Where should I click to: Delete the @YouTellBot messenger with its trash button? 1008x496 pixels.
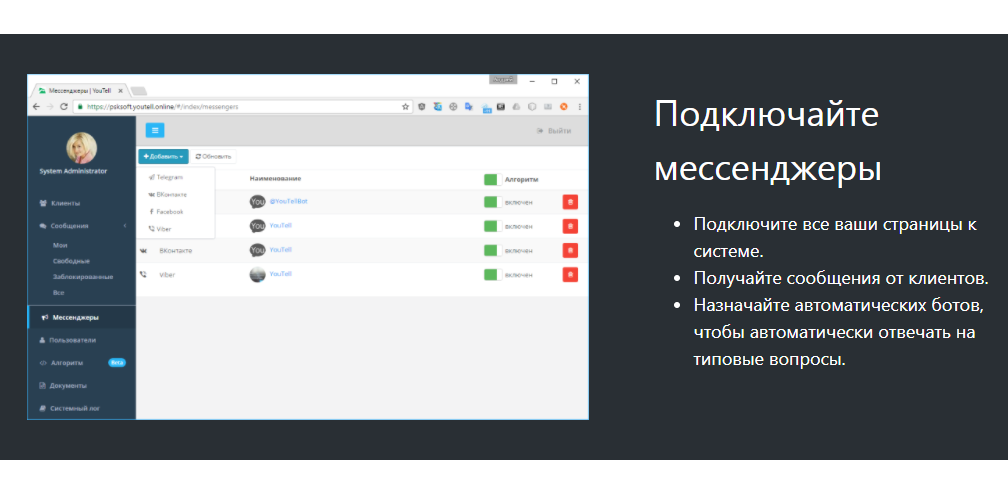tap(570, 202)
